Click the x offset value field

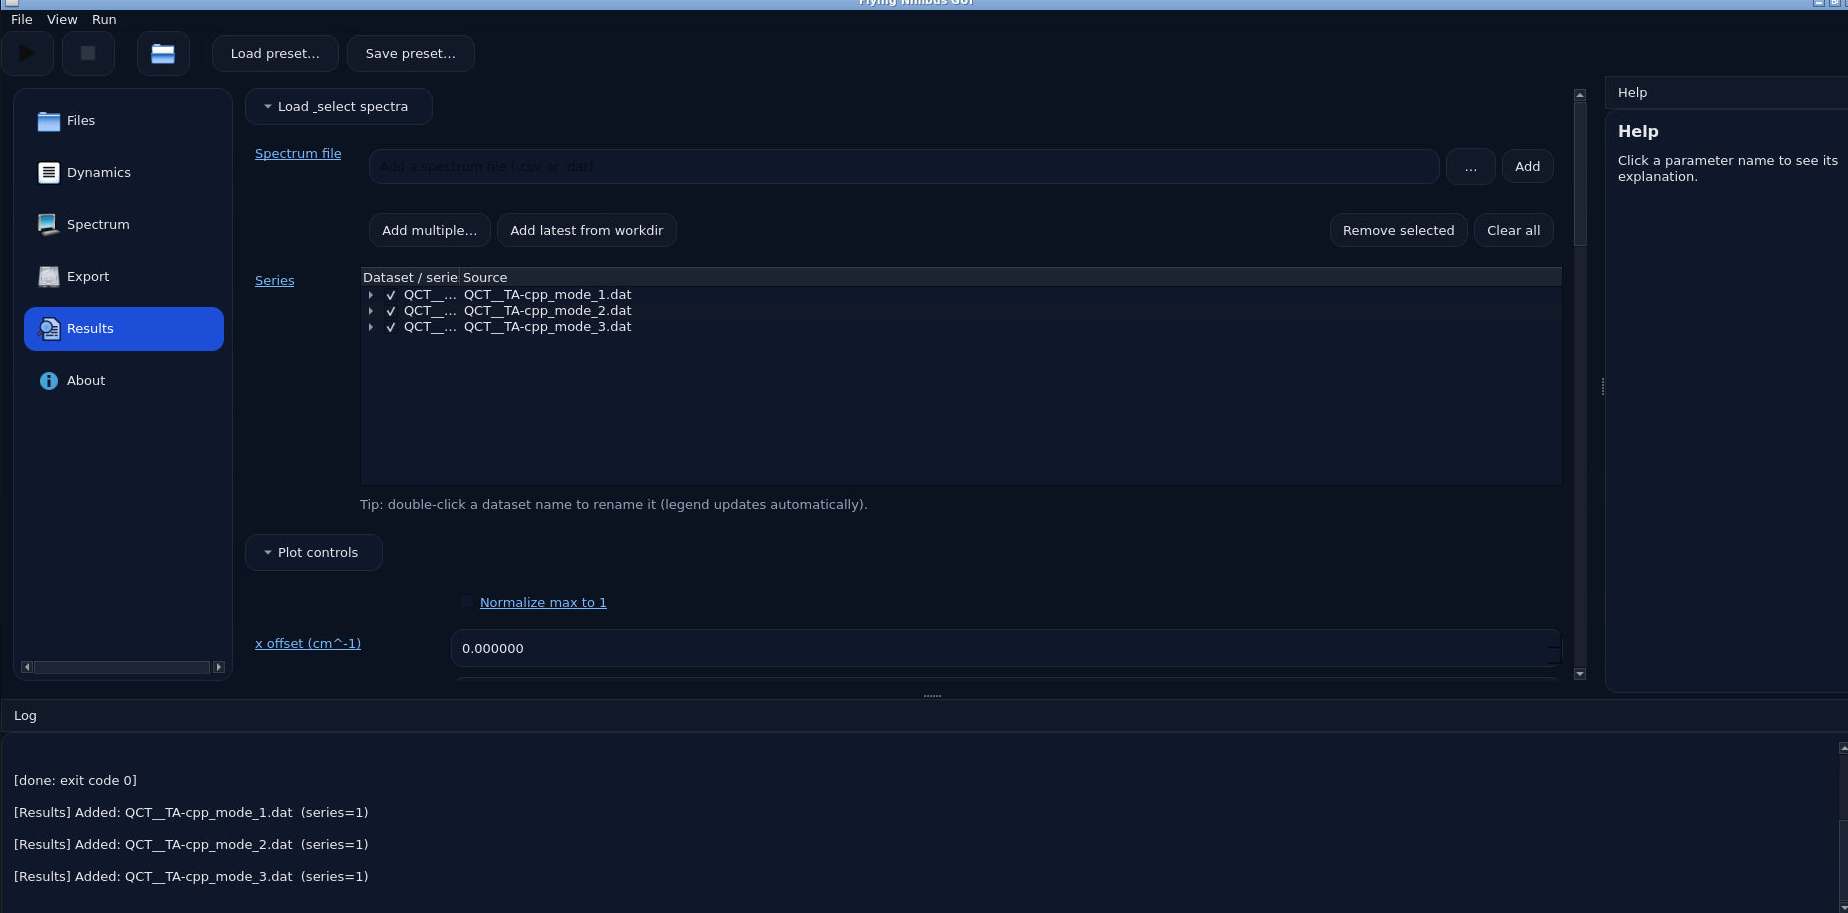1000,649
